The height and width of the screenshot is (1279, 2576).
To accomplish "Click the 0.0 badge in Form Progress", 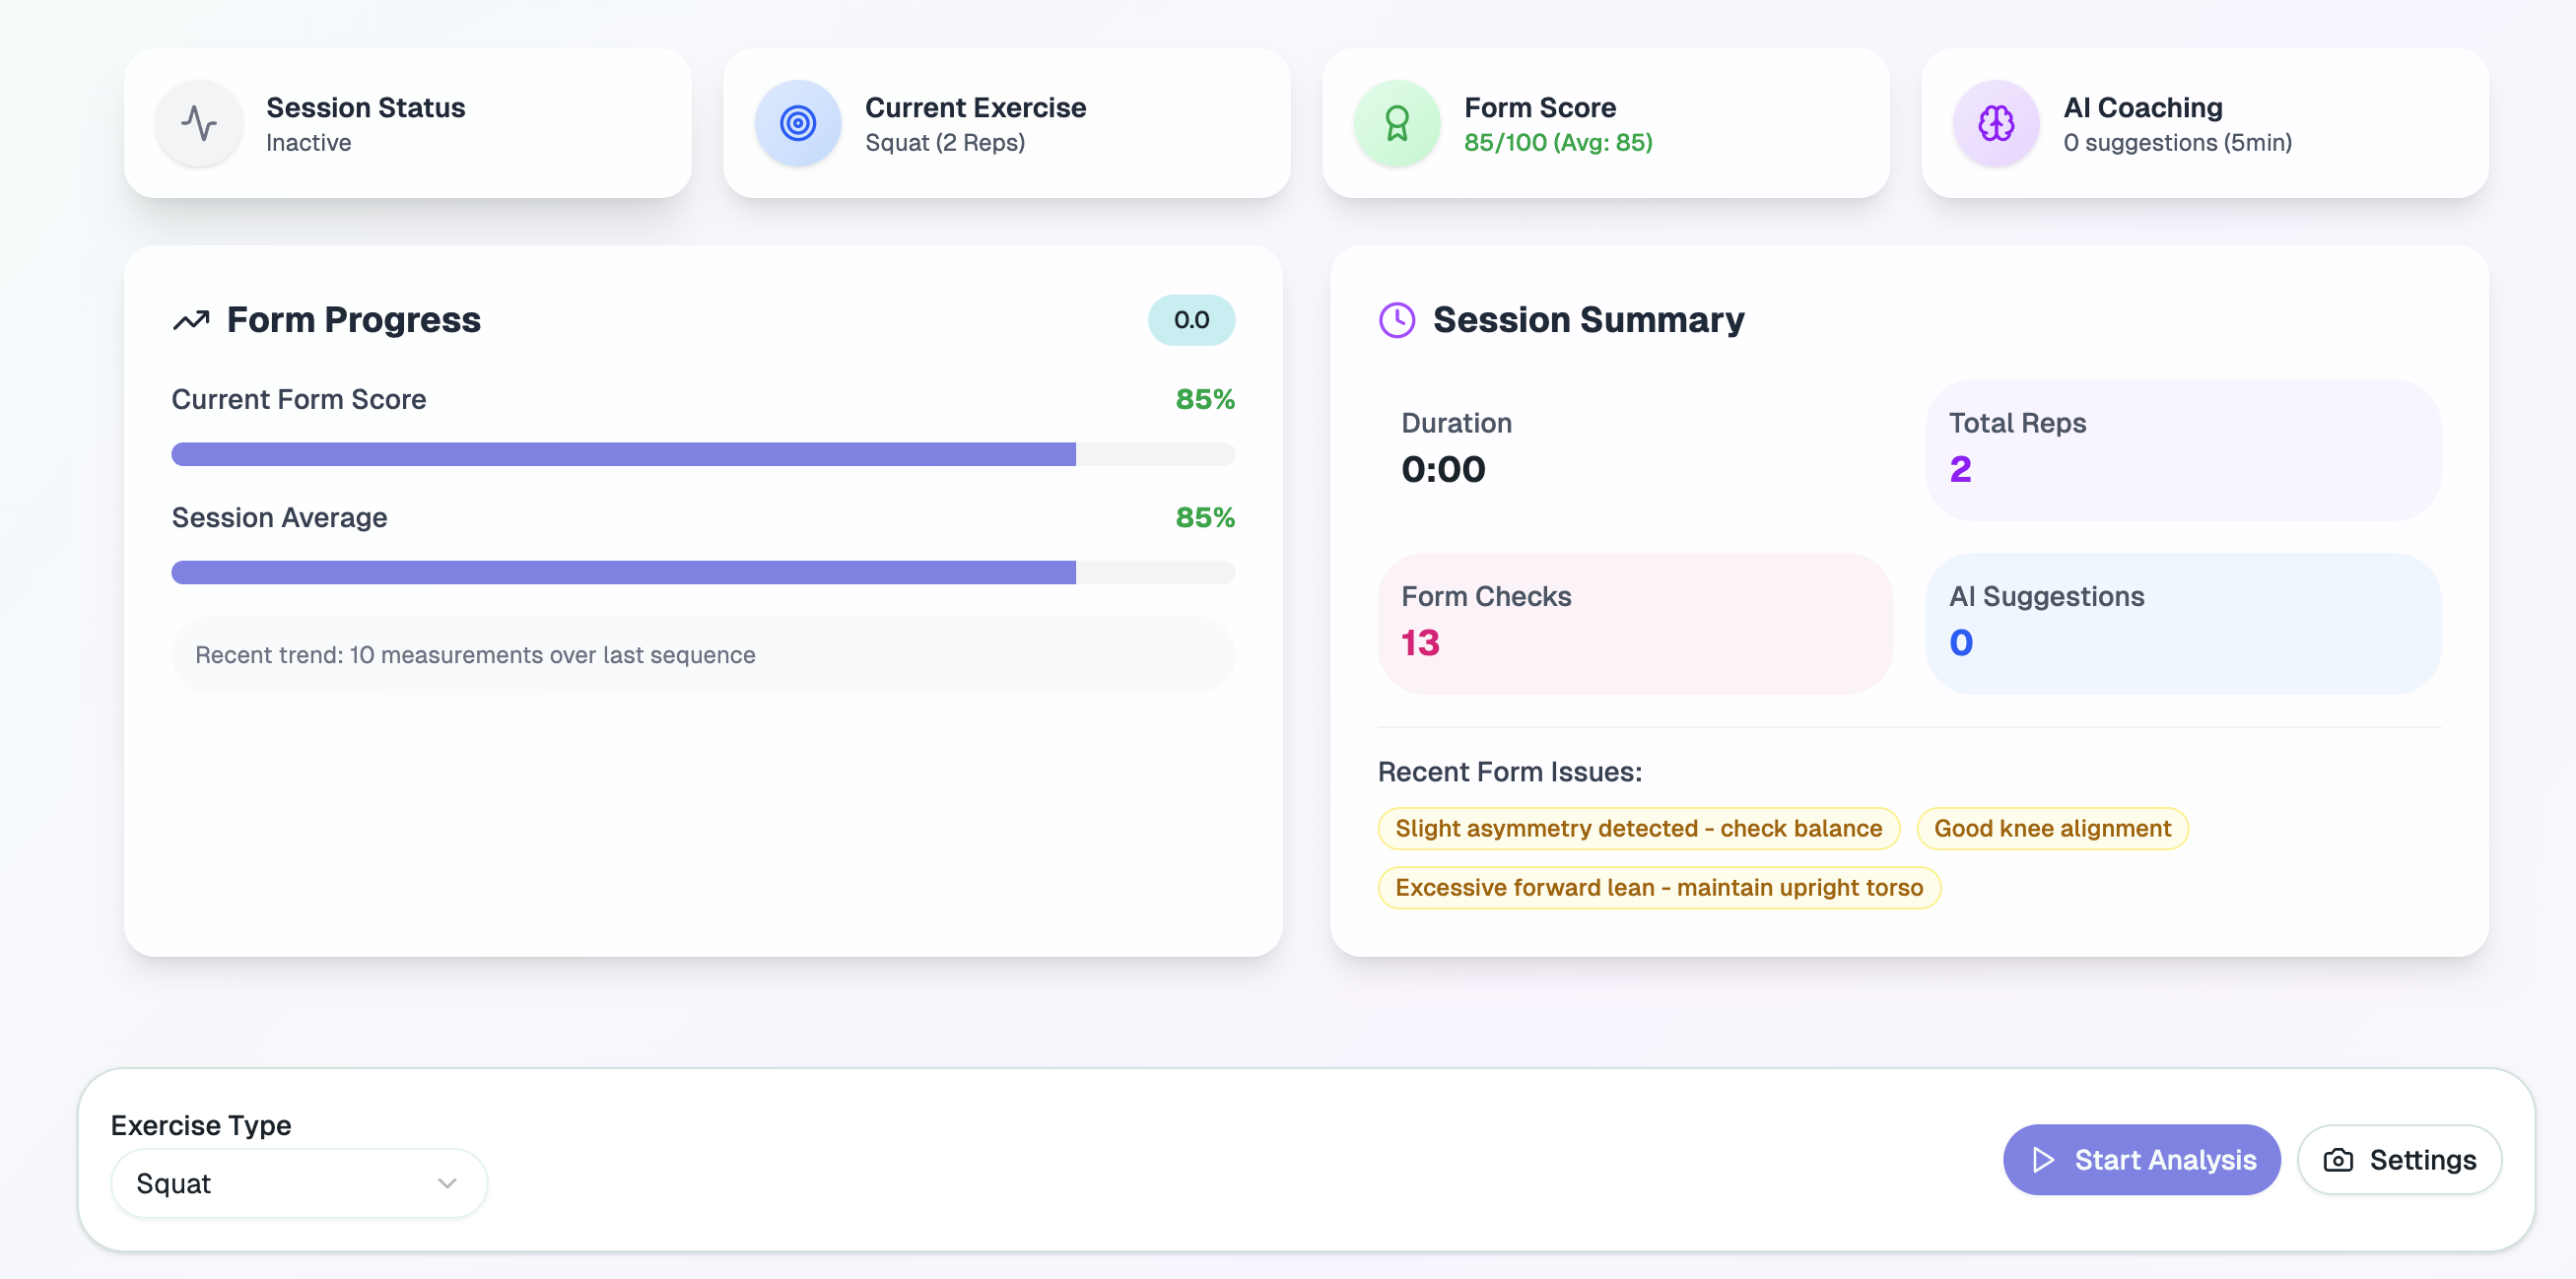I will point(1190,320).
